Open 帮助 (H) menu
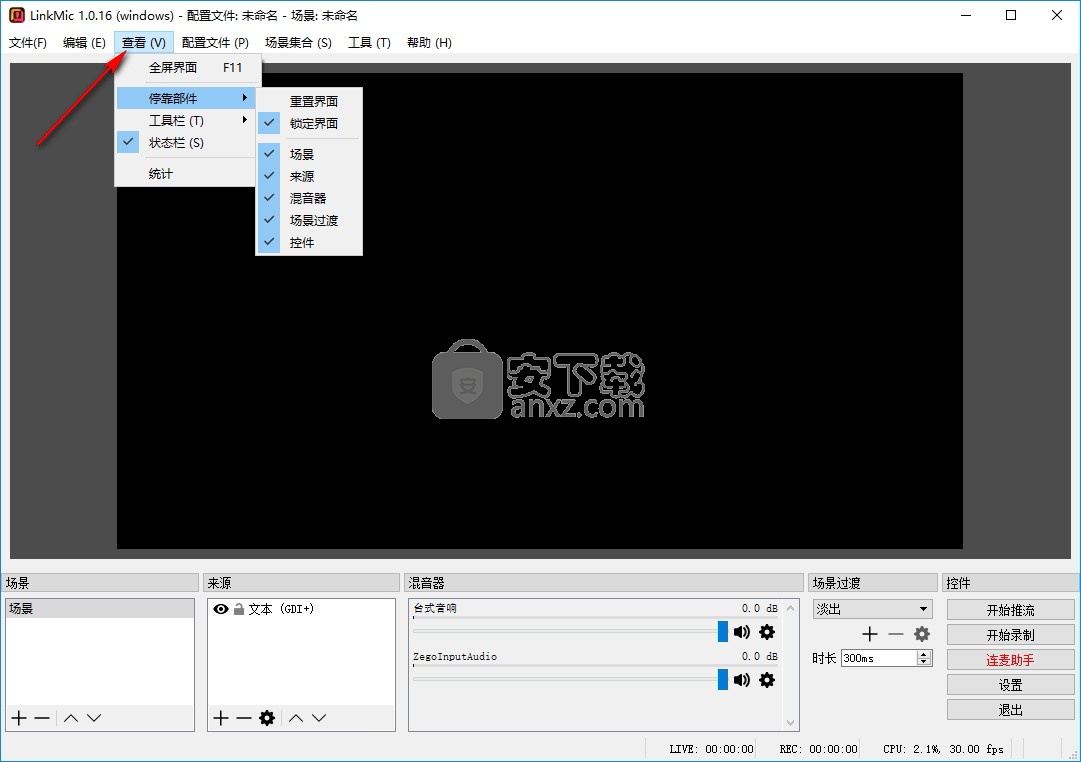1081x762 pixels. click(x=429, y=43)
